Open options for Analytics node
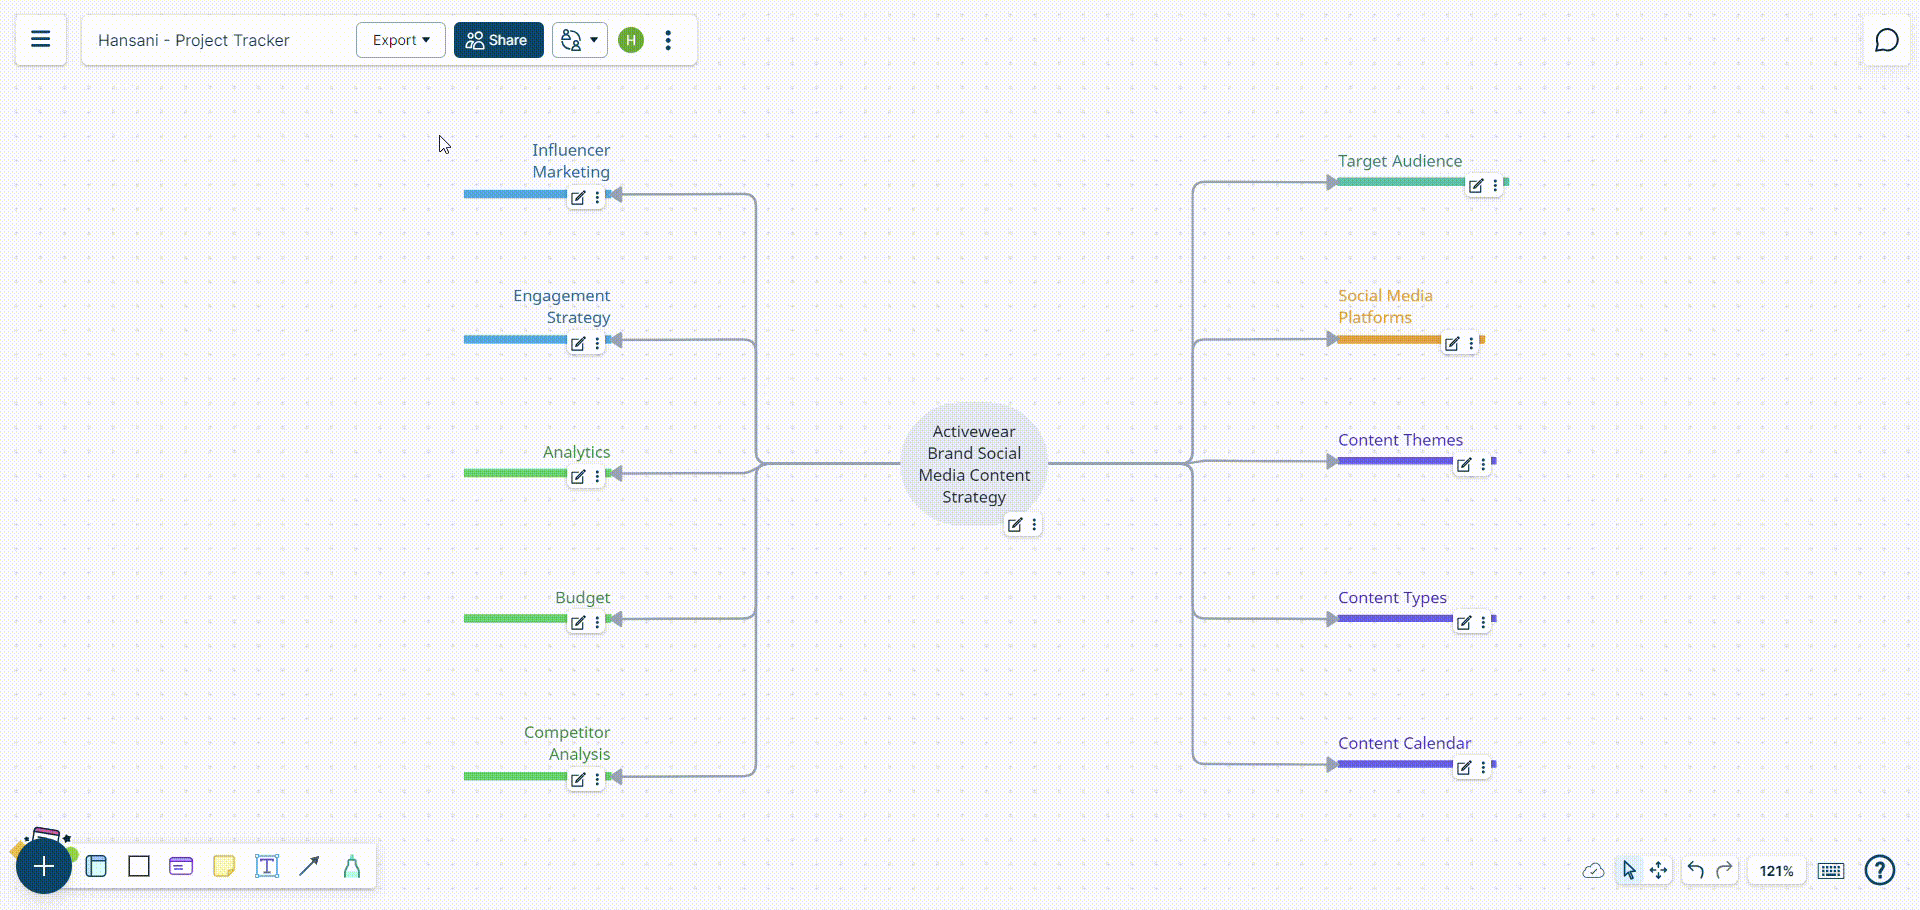Screen dimensions: 1920x910 point(597,477)
